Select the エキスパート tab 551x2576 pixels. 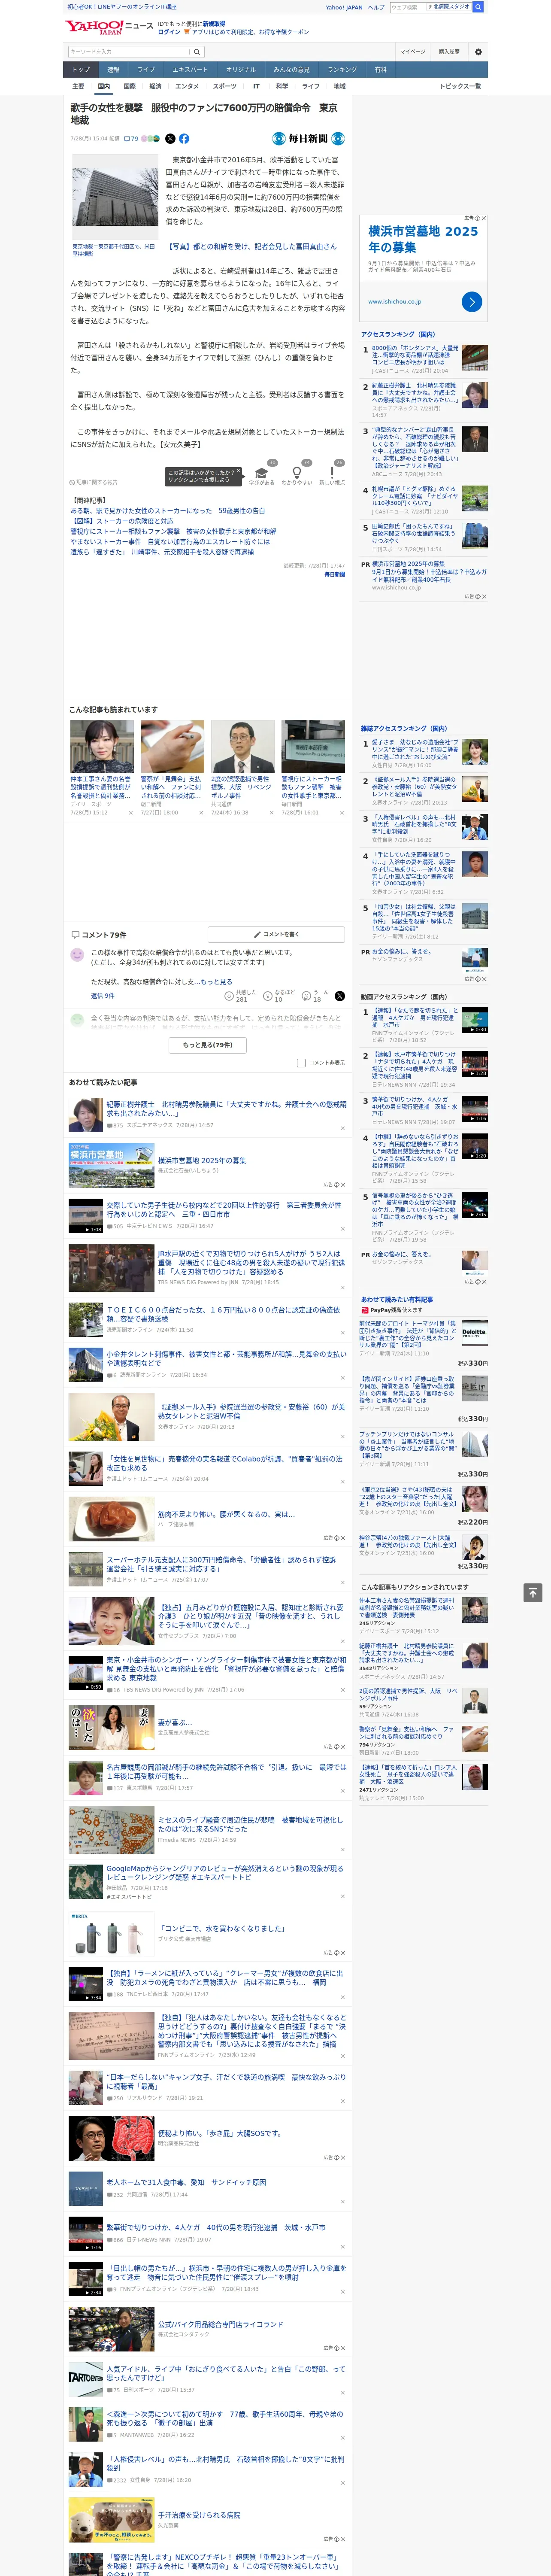(x=190, y=70)
